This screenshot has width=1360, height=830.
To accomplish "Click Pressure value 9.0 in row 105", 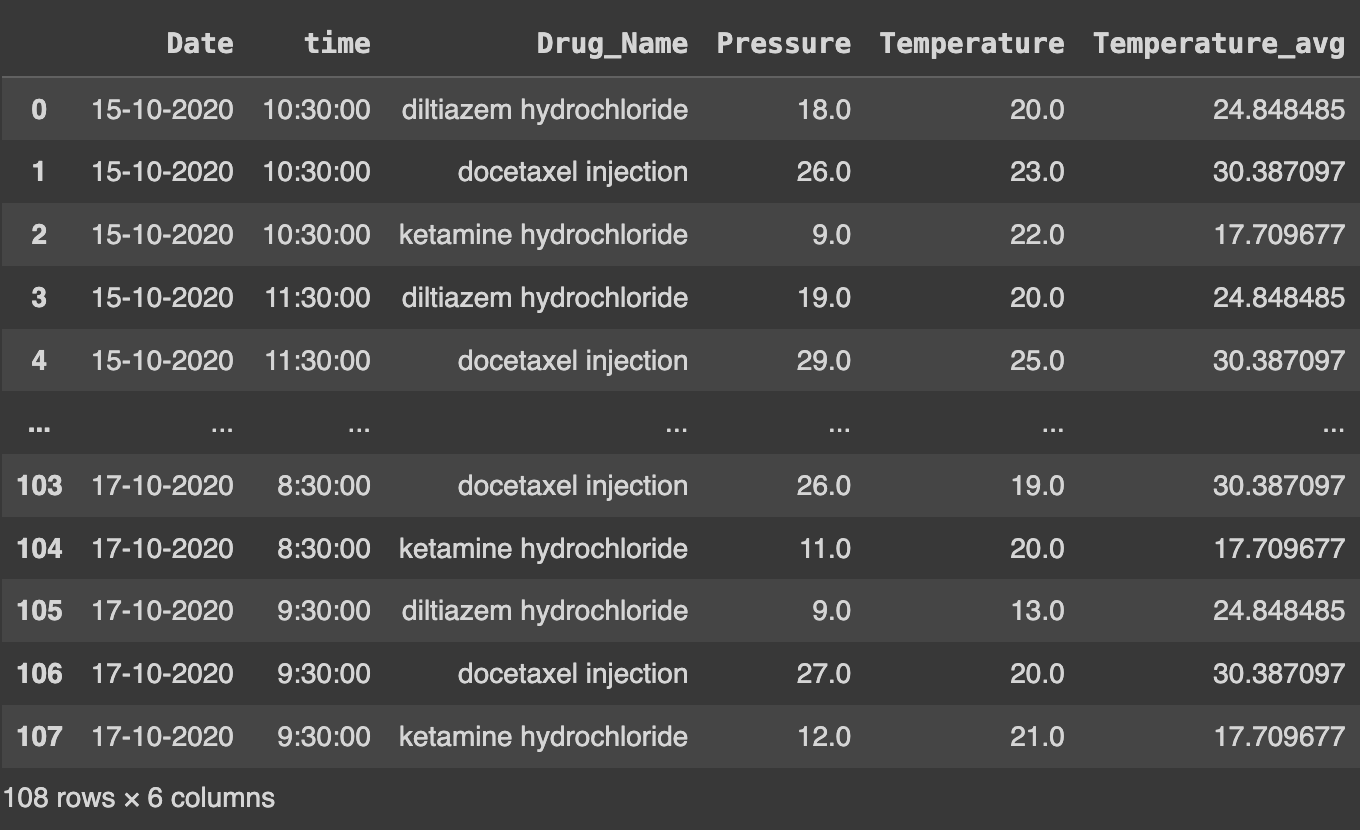I will pyautogui.click(x=831, y=611).
